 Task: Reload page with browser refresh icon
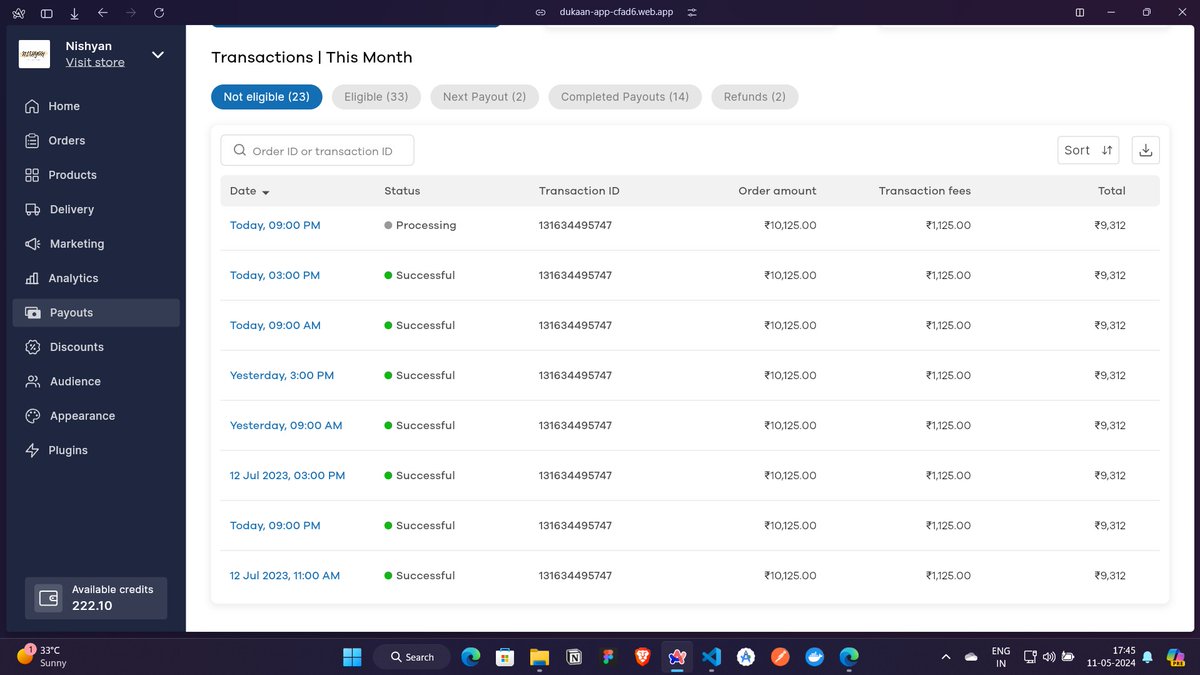(160, 12)
